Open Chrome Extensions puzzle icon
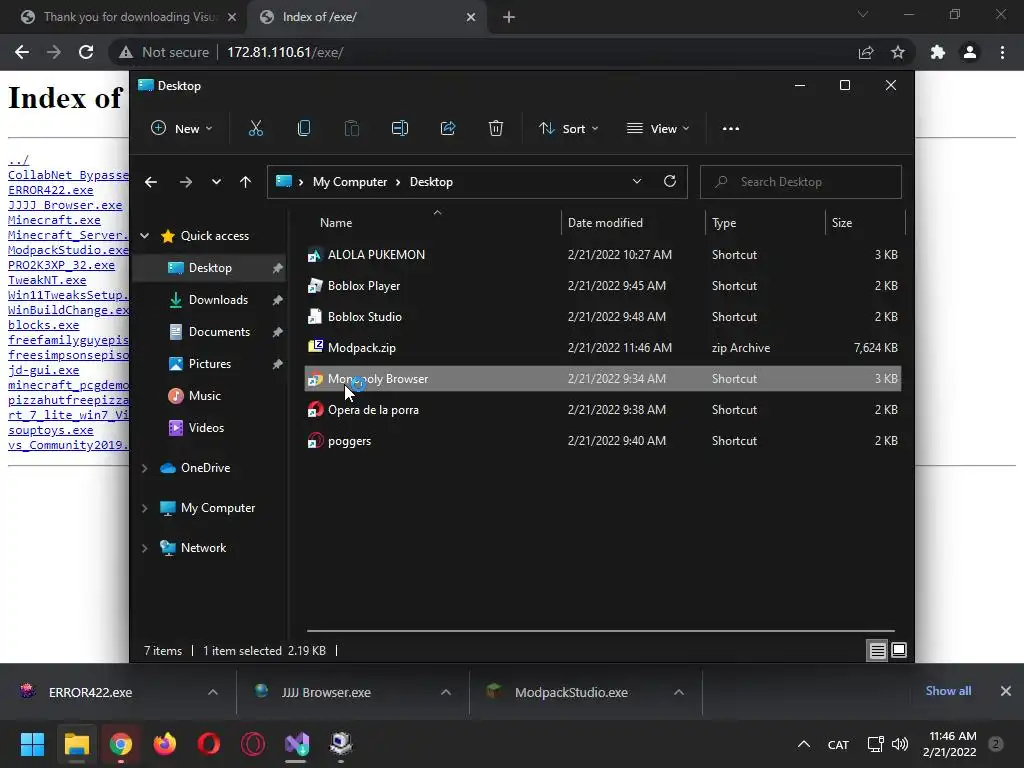Screen dimensions: 1024x768 point(938,52)
